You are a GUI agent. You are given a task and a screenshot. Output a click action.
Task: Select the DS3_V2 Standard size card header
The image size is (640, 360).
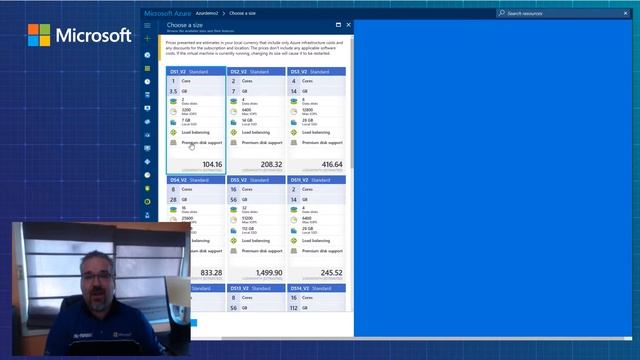click(x=316, y=71)
